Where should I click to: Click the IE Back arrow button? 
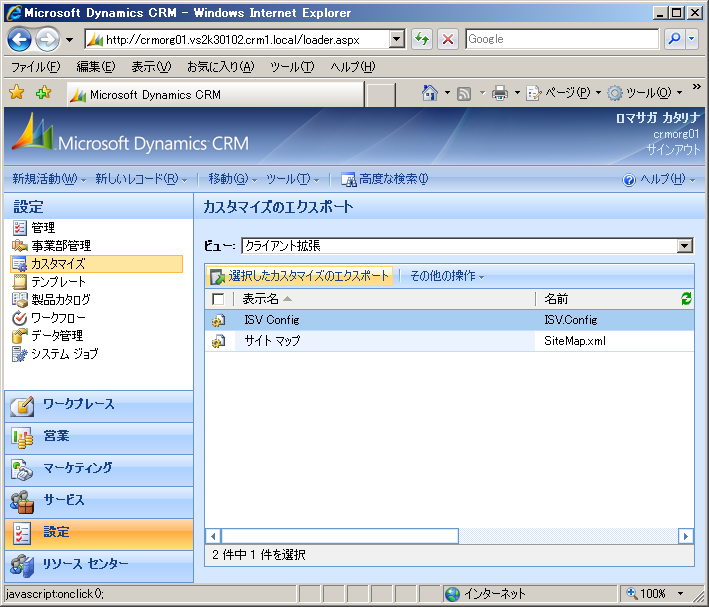19,40
